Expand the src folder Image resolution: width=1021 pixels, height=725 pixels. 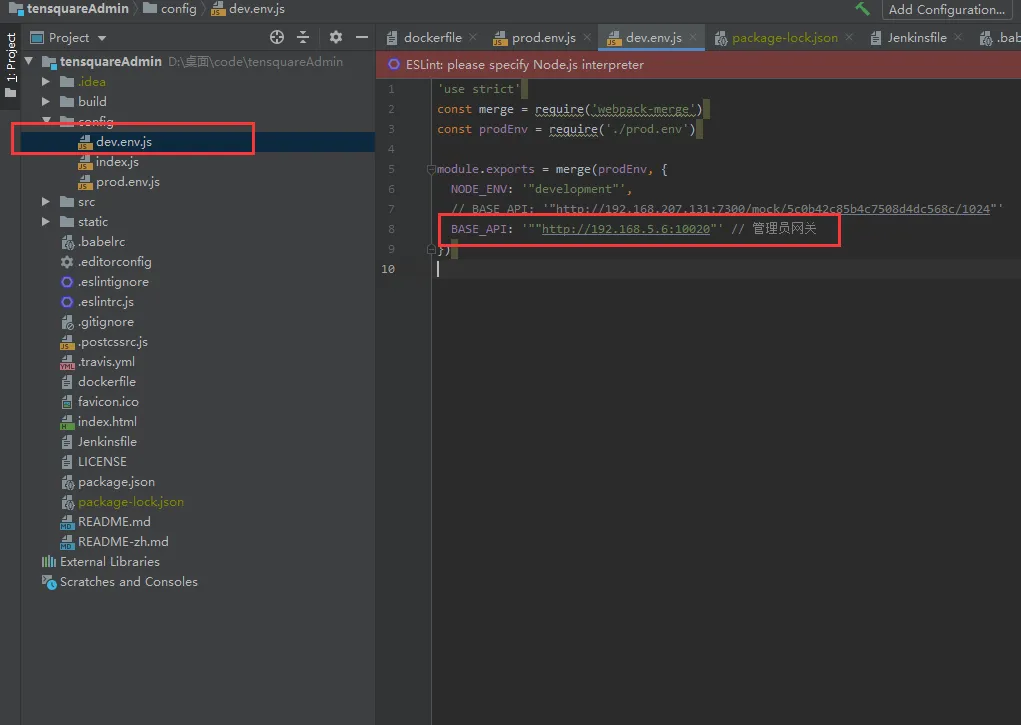tap(46, 202)
